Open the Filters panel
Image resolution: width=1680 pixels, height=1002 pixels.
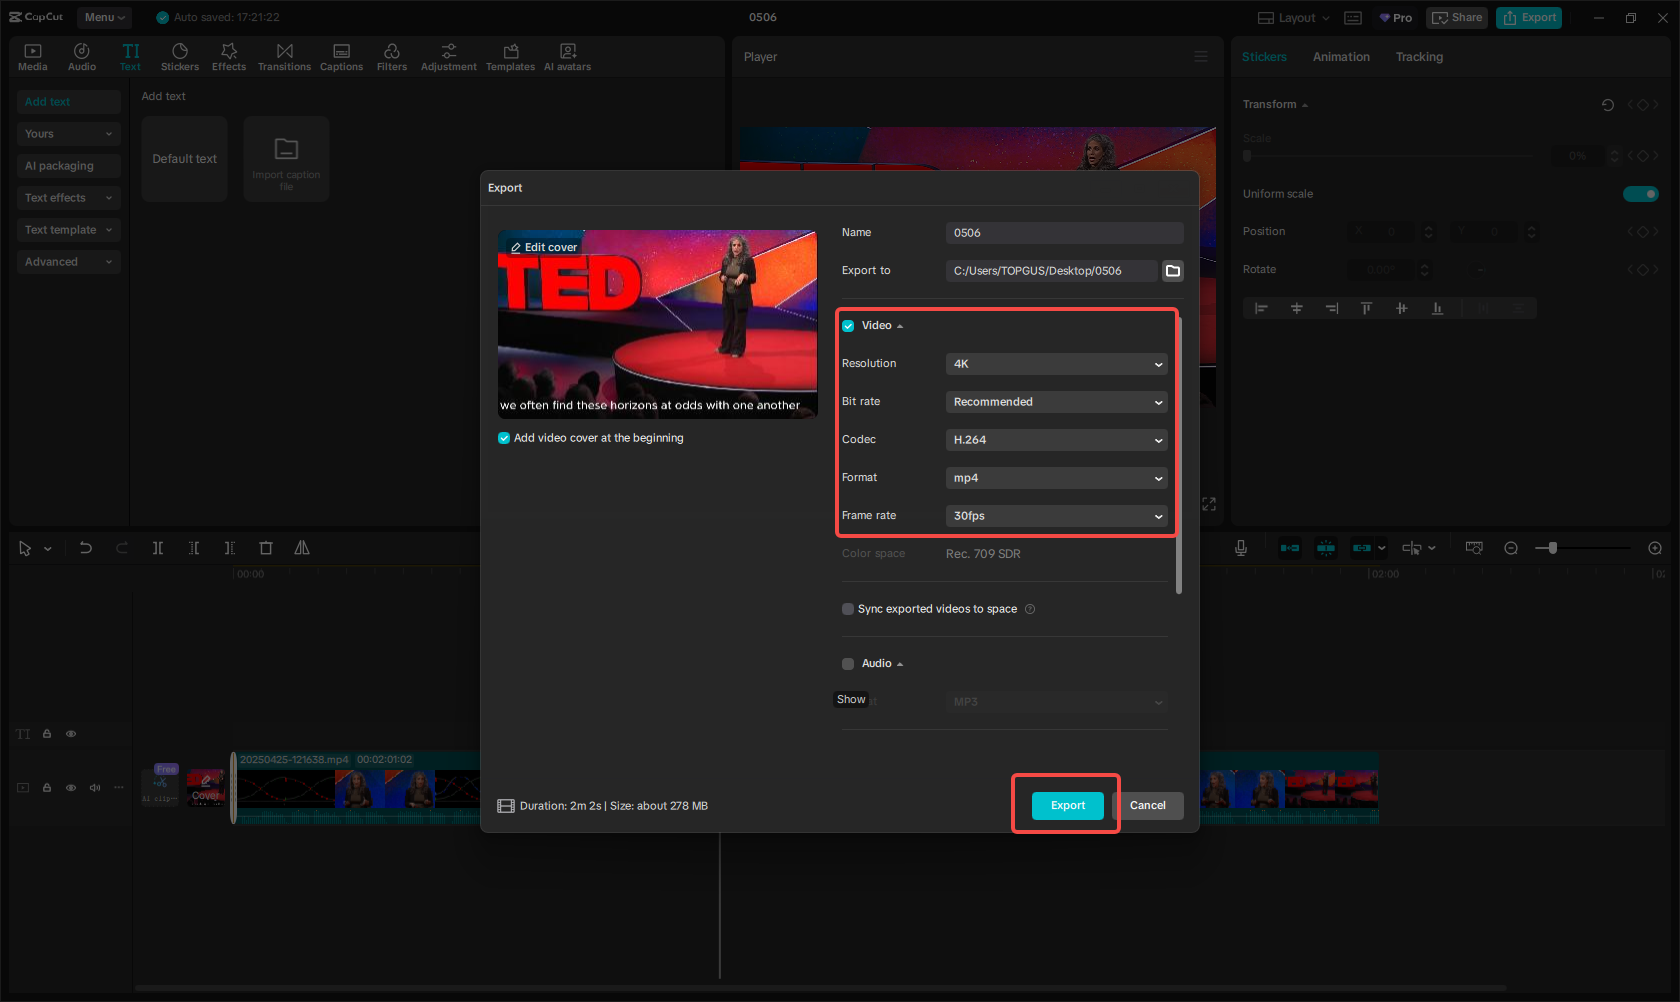coord(391,55)
